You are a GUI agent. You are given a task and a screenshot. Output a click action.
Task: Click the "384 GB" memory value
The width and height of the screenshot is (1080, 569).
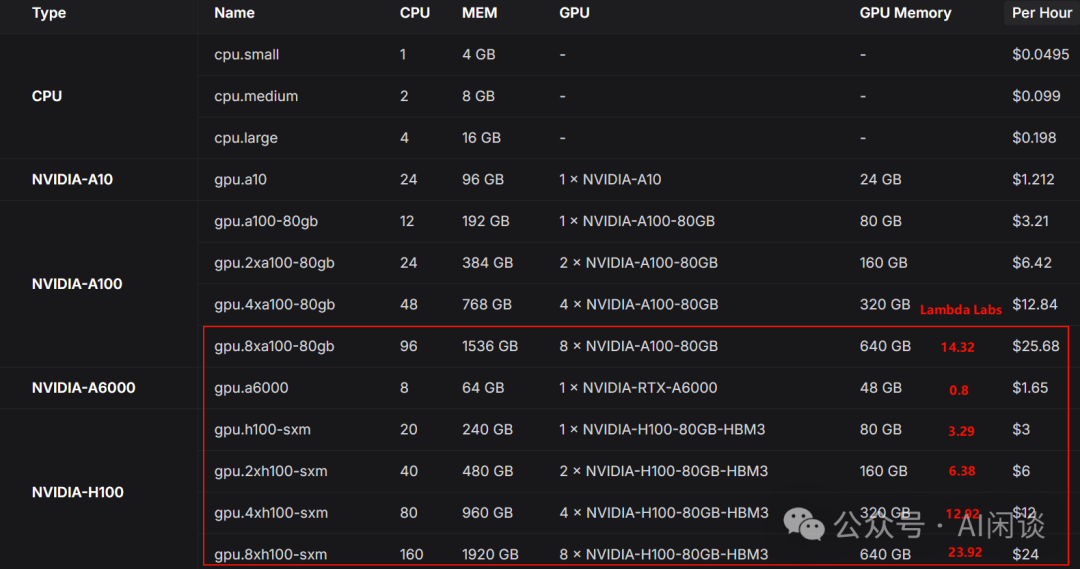coord(487,263)
